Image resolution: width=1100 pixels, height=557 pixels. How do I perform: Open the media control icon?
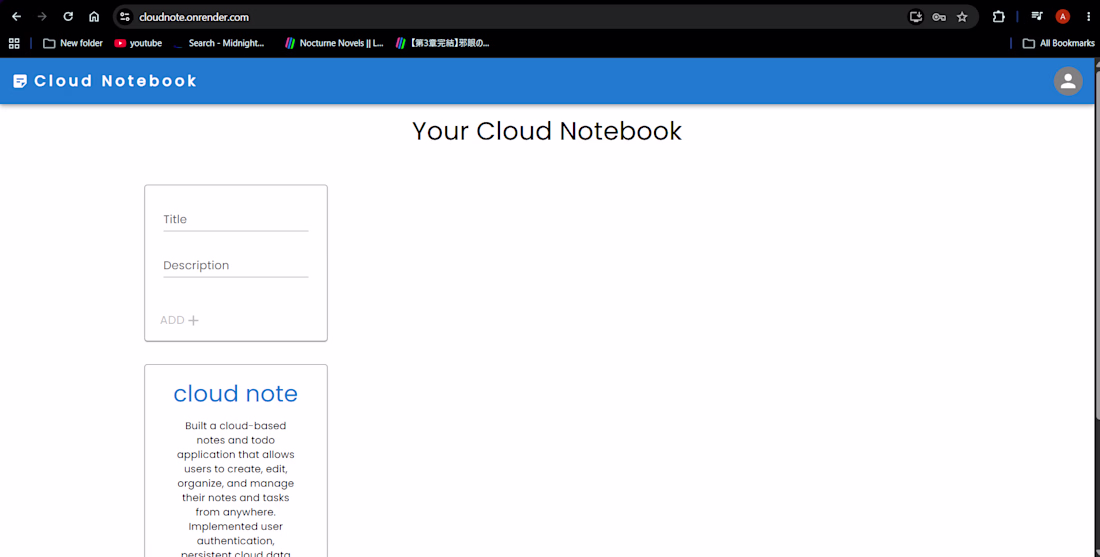coord(1037,17)
